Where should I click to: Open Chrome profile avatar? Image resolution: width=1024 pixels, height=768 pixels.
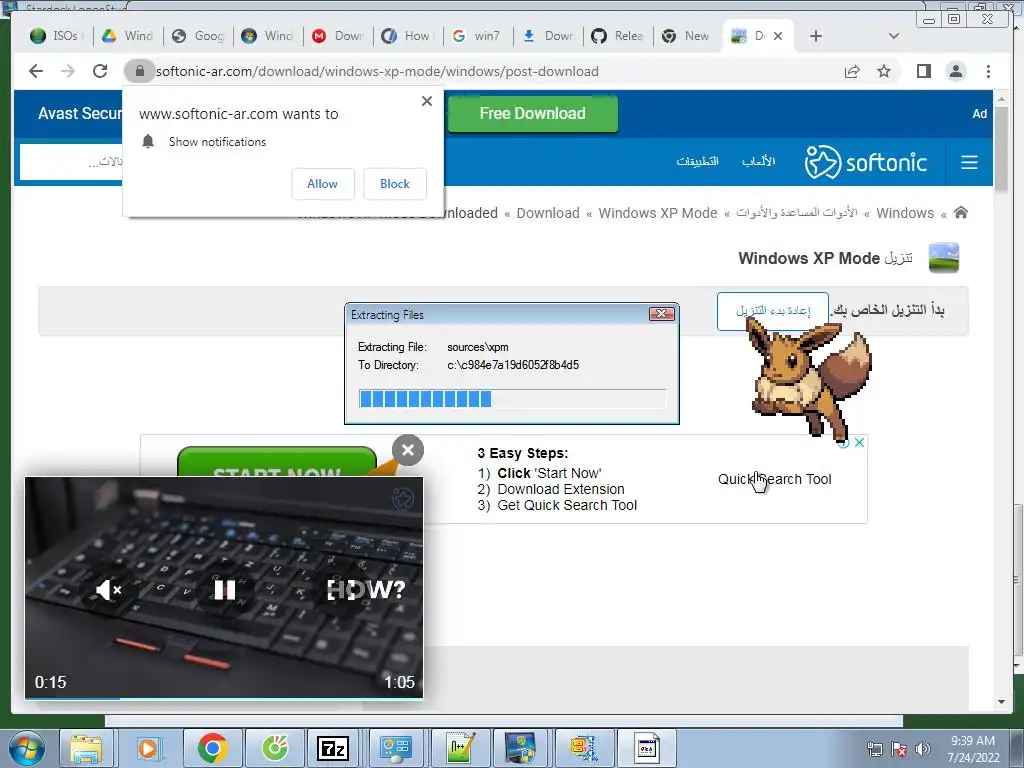click(955, 71)
